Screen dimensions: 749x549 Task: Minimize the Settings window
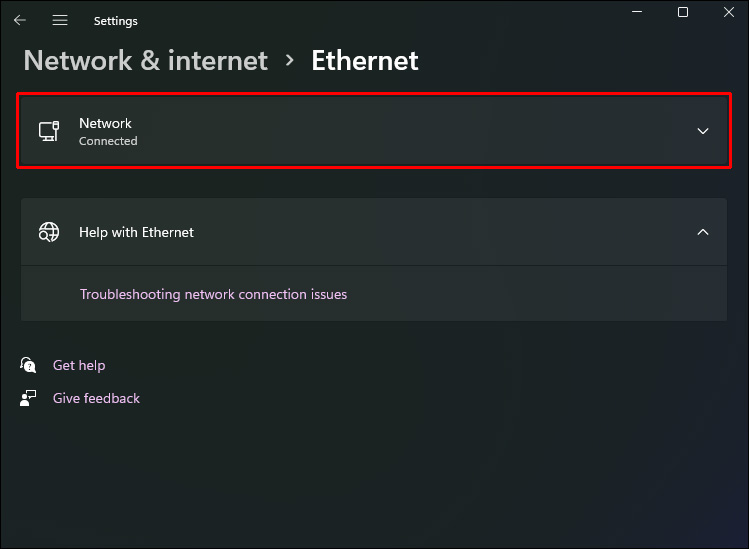pyautogui.click(x=638, y=12)
